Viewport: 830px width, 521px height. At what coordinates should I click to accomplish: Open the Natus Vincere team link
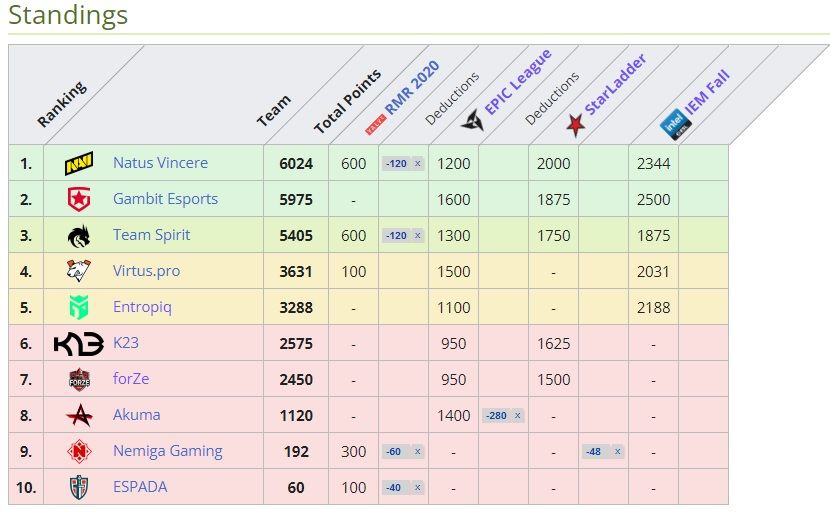[x=160, y=163]
